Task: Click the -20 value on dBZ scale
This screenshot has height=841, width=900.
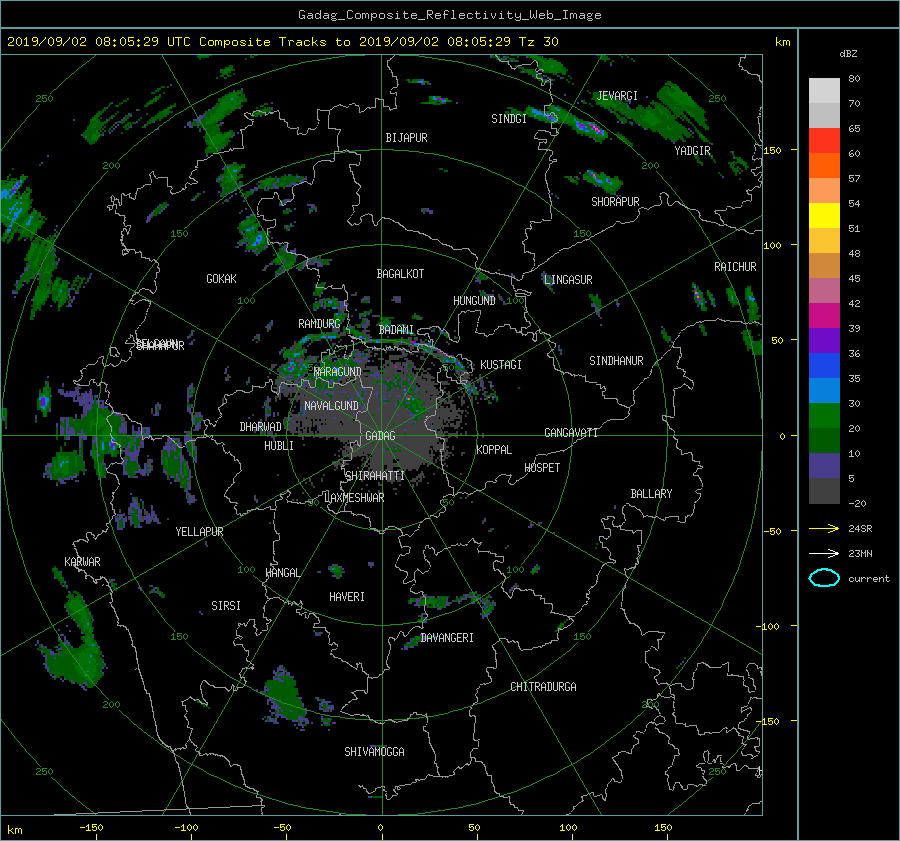Action: tap(856, 503)
